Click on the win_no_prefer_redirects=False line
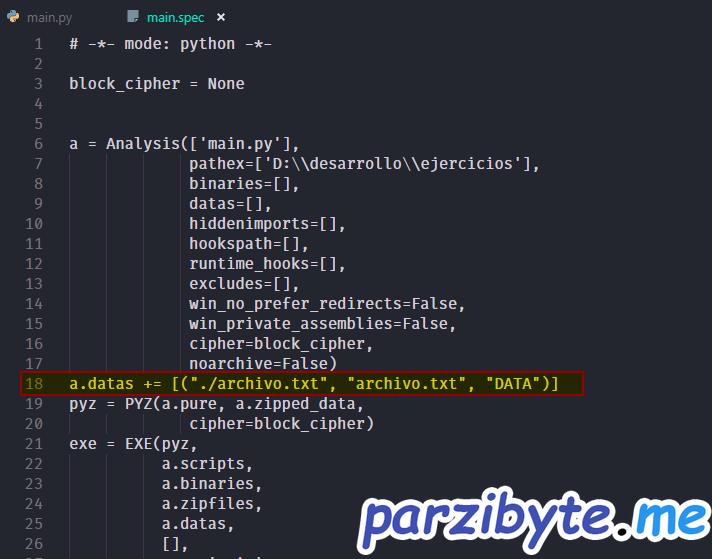This screenshot has width=712, height=559. [x=327, y=304]
